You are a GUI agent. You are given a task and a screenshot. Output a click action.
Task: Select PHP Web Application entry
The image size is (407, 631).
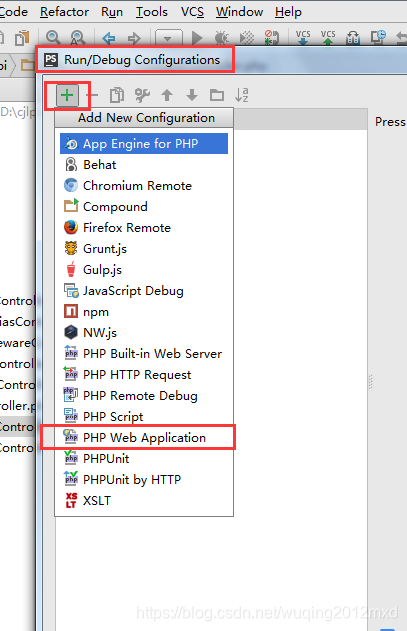click(x=144, y=437)
